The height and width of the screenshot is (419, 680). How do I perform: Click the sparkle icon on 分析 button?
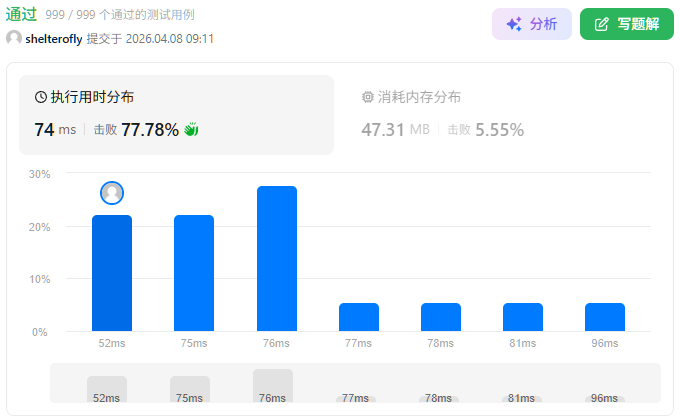pos(514,24)
